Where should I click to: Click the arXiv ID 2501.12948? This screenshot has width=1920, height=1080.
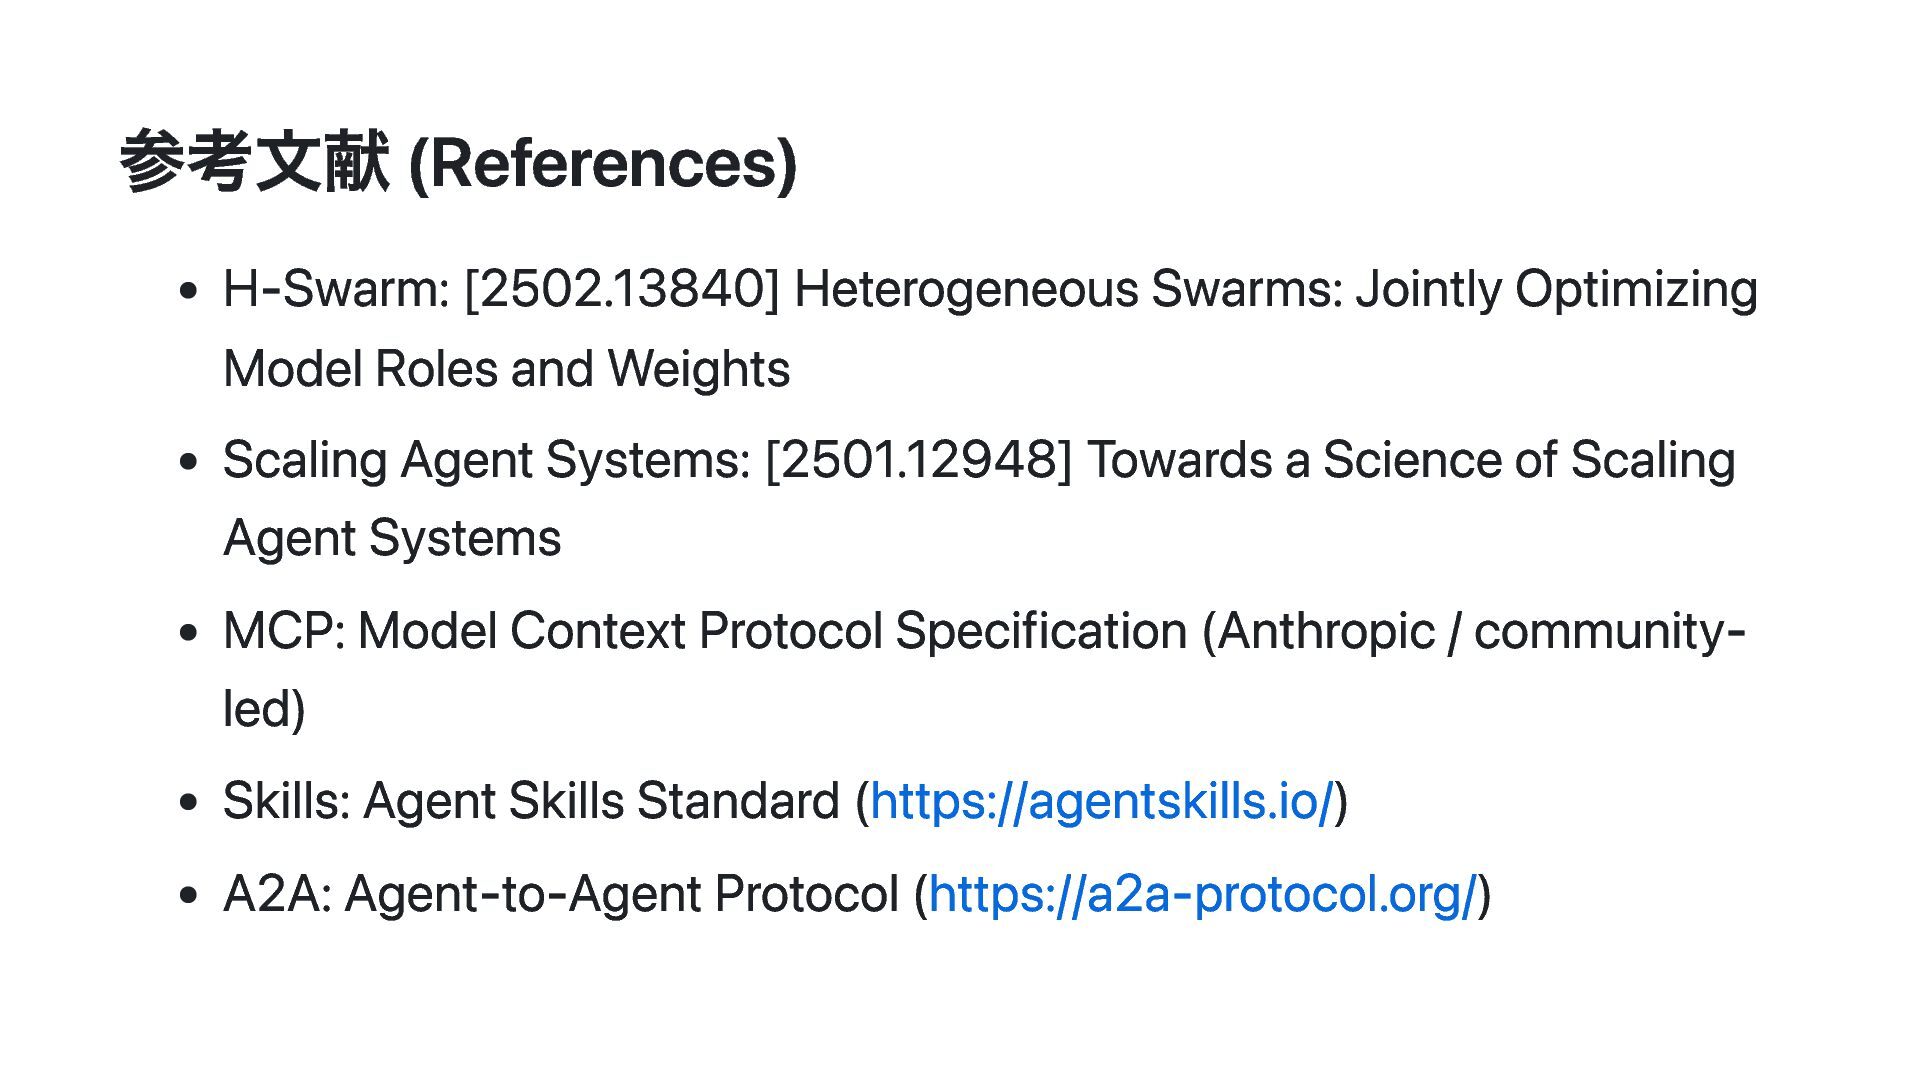point(918,461)
